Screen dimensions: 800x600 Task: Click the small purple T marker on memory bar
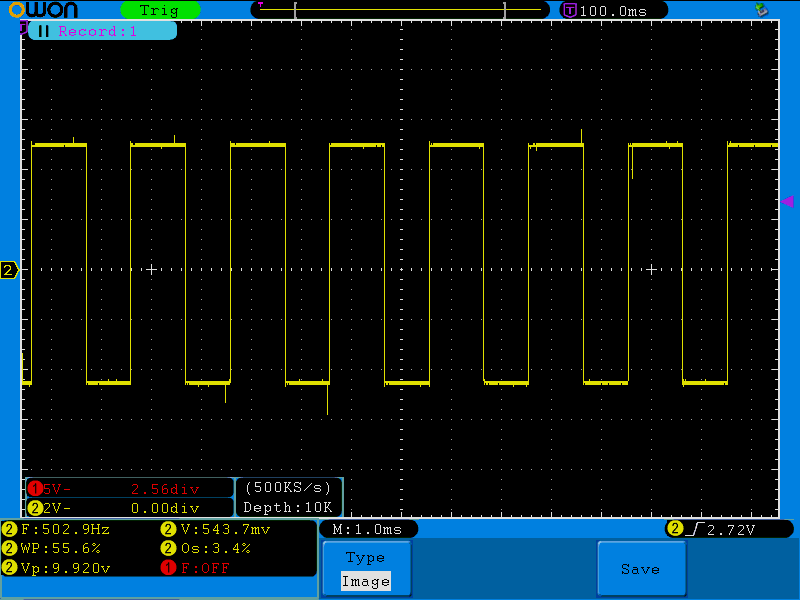point(261,5)
